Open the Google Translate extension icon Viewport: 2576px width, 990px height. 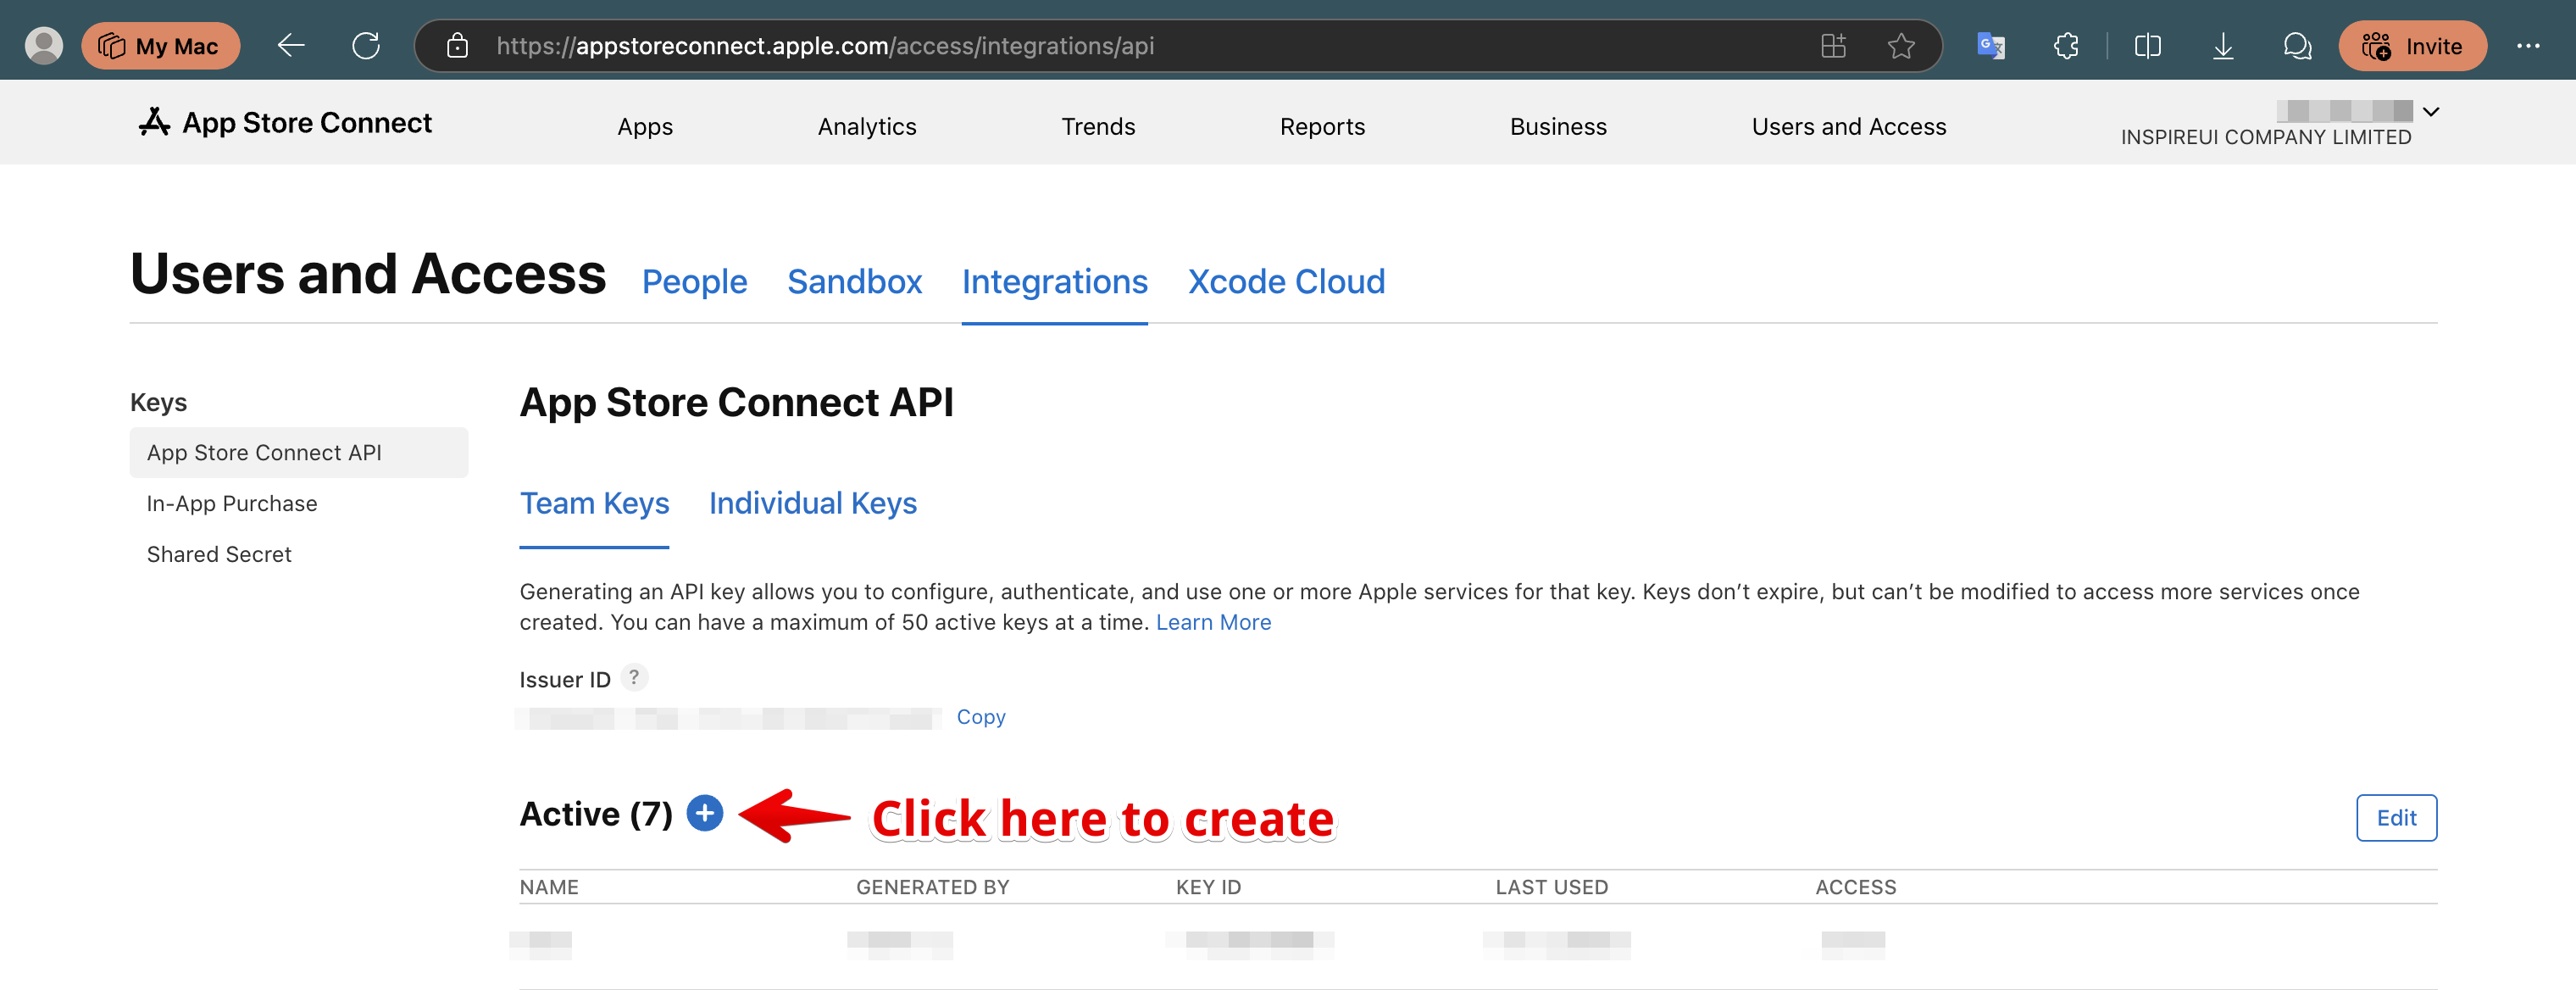pos(1990,46)
